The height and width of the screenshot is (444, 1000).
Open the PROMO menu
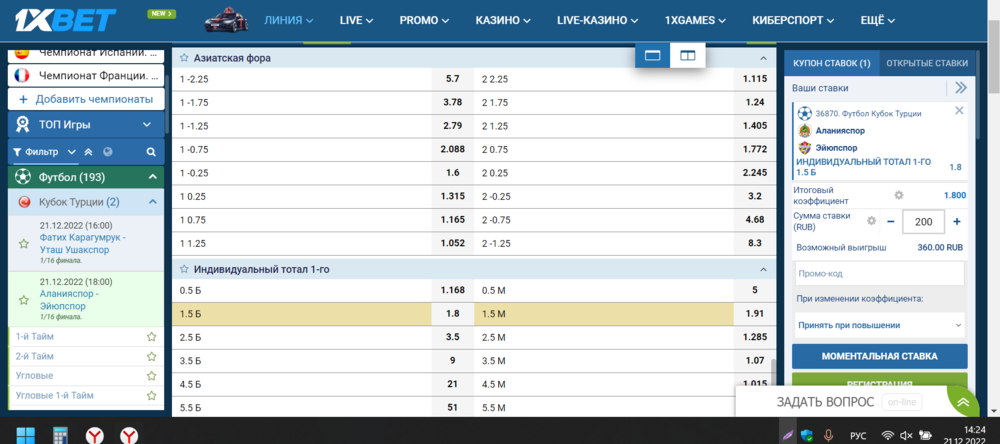click(424, 20)
